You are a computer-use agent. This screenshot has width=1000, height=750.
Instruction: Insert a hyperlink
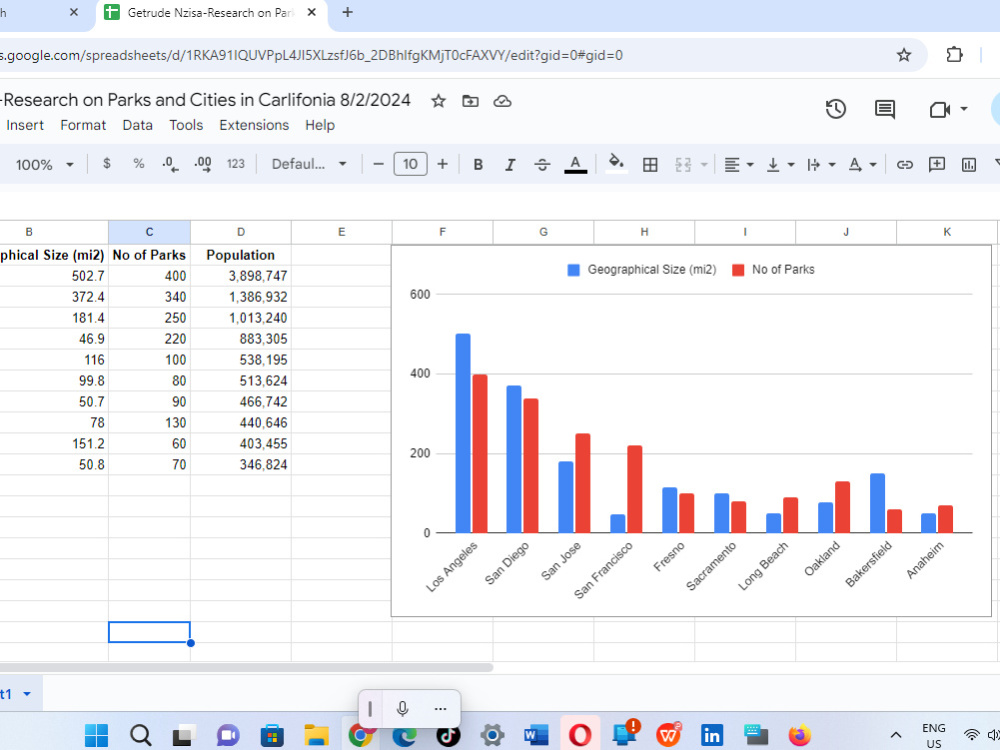tap(904, 165)
